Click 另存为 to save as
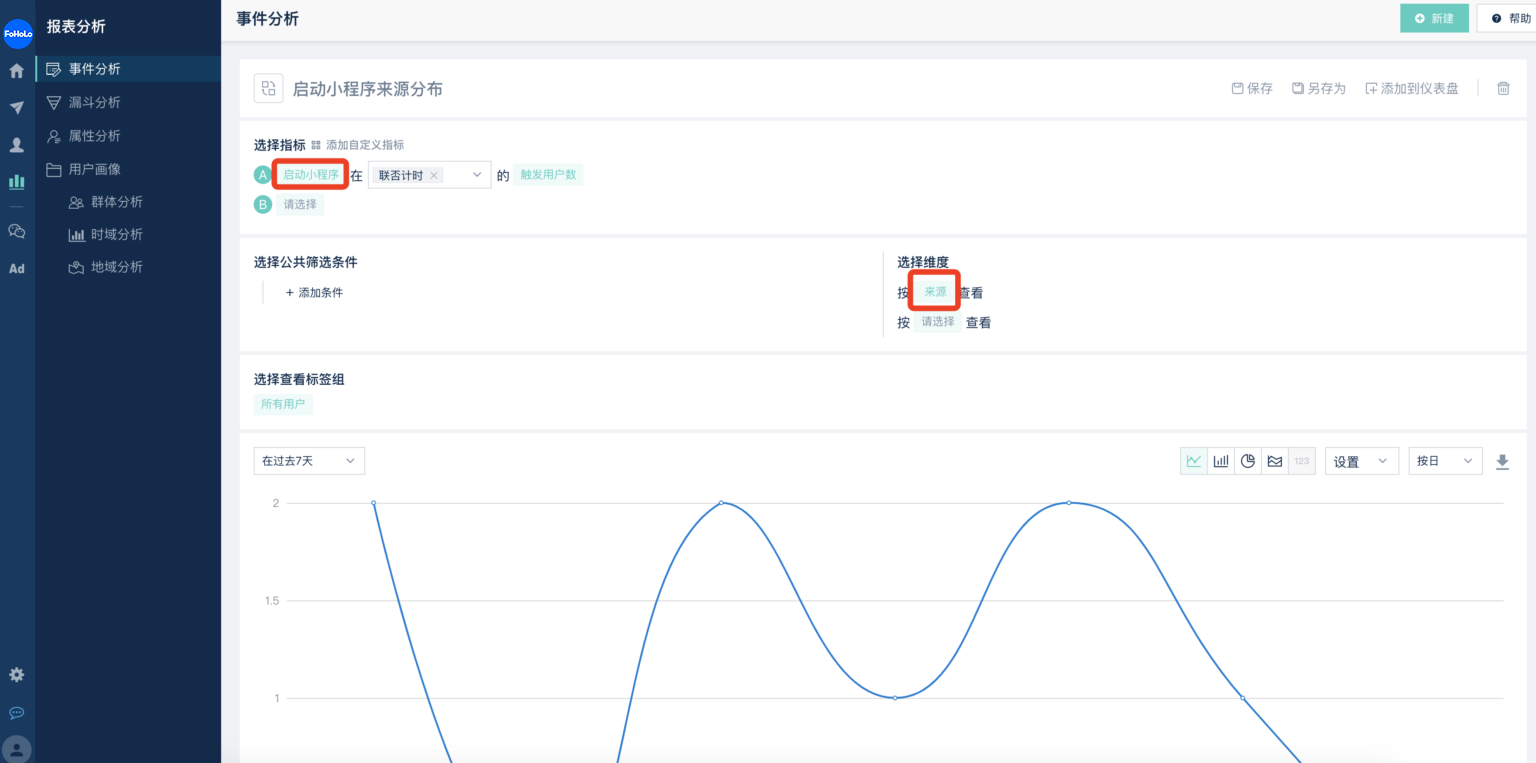Screen dimensions: 1536x763 coord(1319,88)
